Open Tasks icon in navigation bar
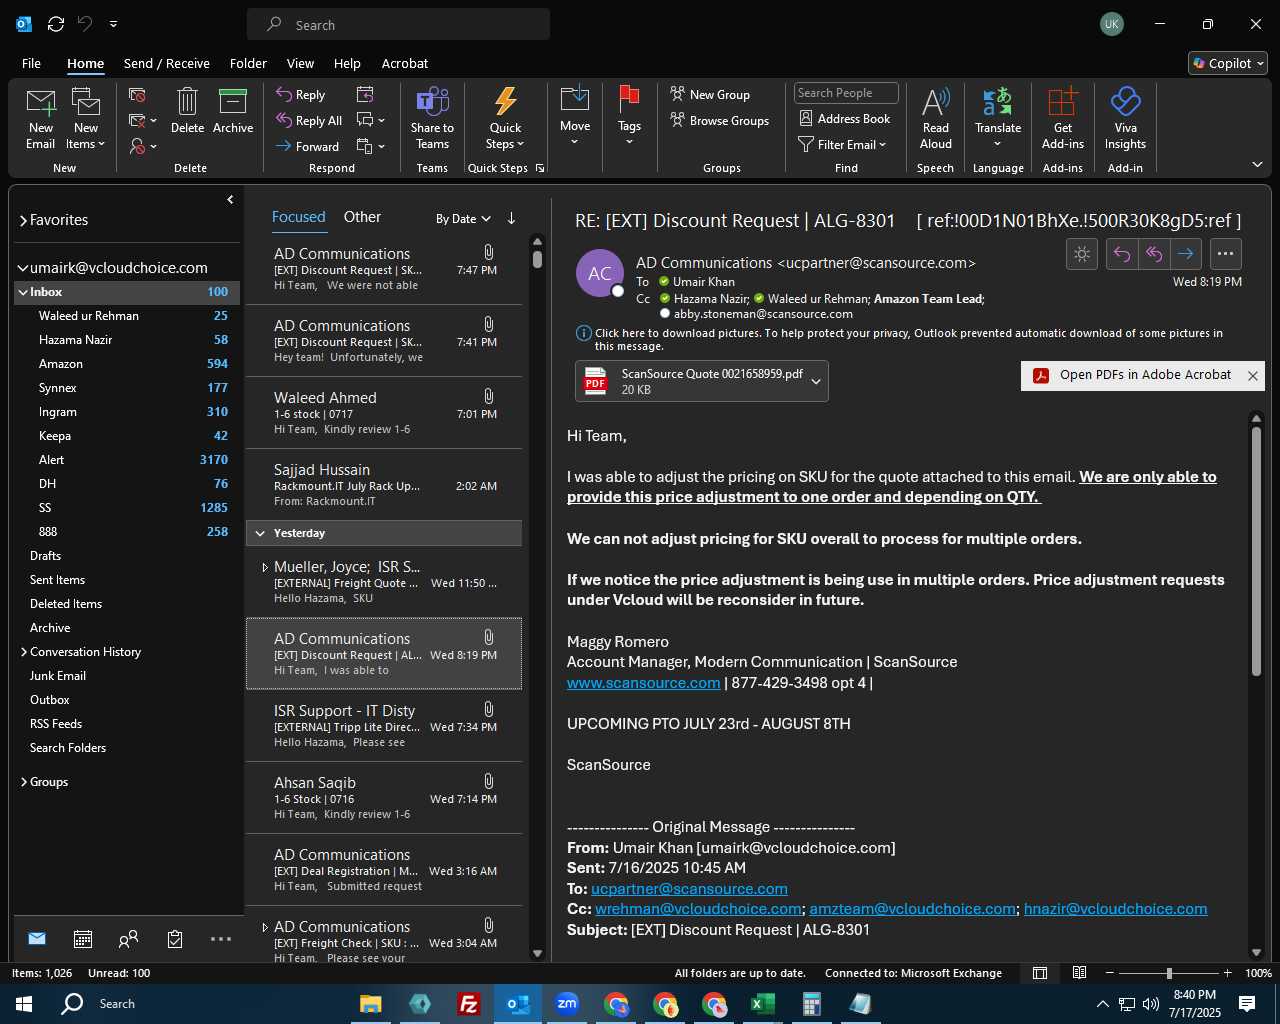The width and height of the screenshot is (1280, 1024). point(175,938)
